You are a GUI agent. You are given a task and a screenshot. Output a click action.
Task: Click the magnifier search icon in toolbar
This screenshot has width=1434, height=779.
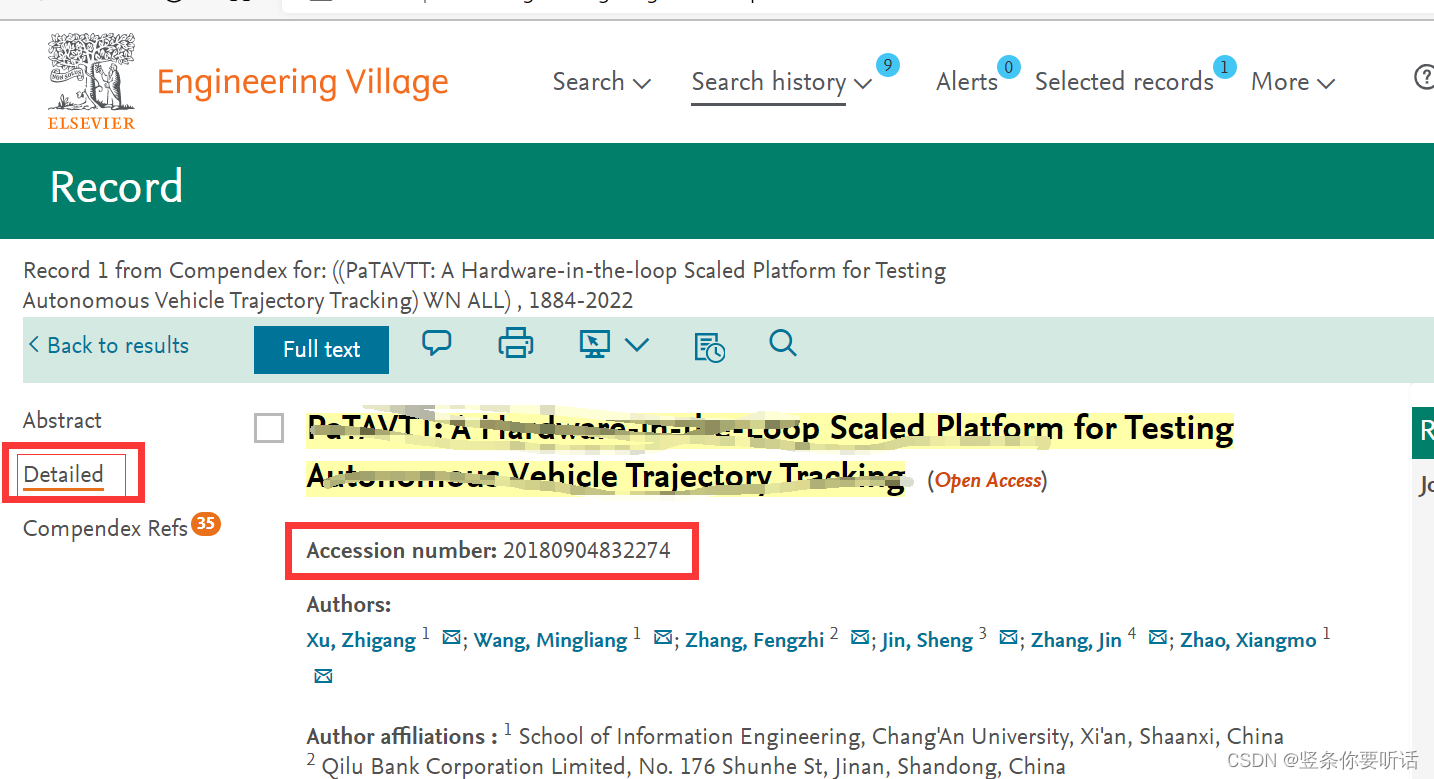[783, 344]
